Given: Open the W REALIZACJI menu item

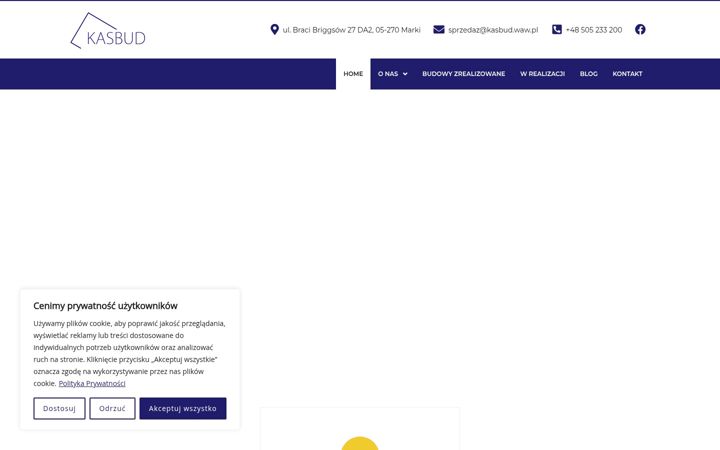Looking at the screenshot, I should point(542,74).
